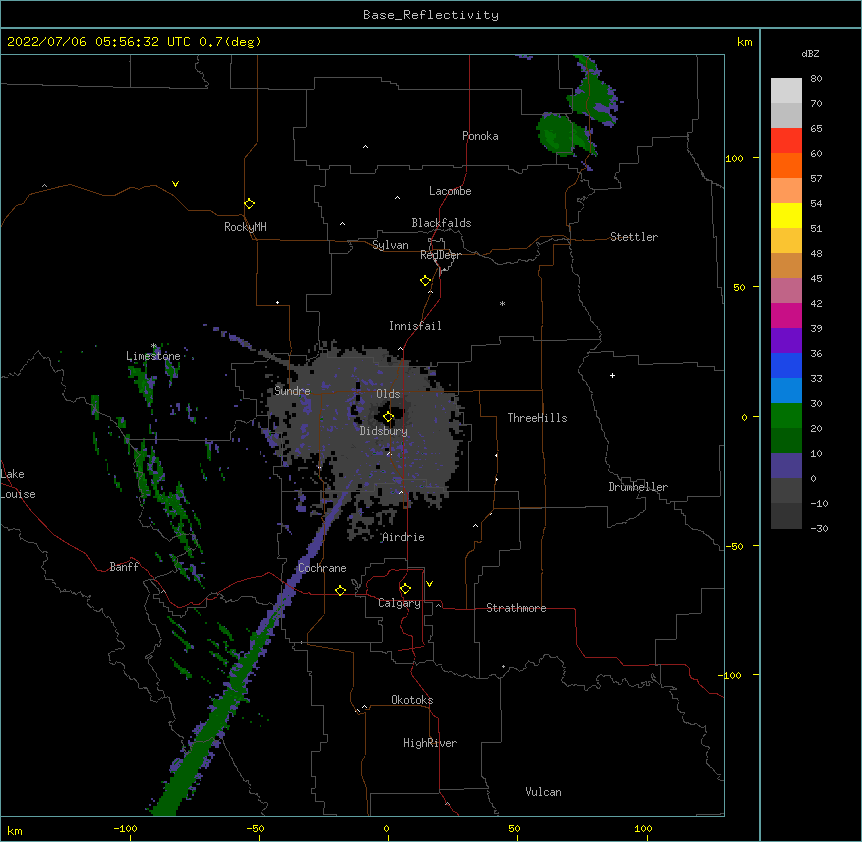Click the yellow radar site marker at Olds
The height and width of the screenshot is (842, 862).
(388, 417)
